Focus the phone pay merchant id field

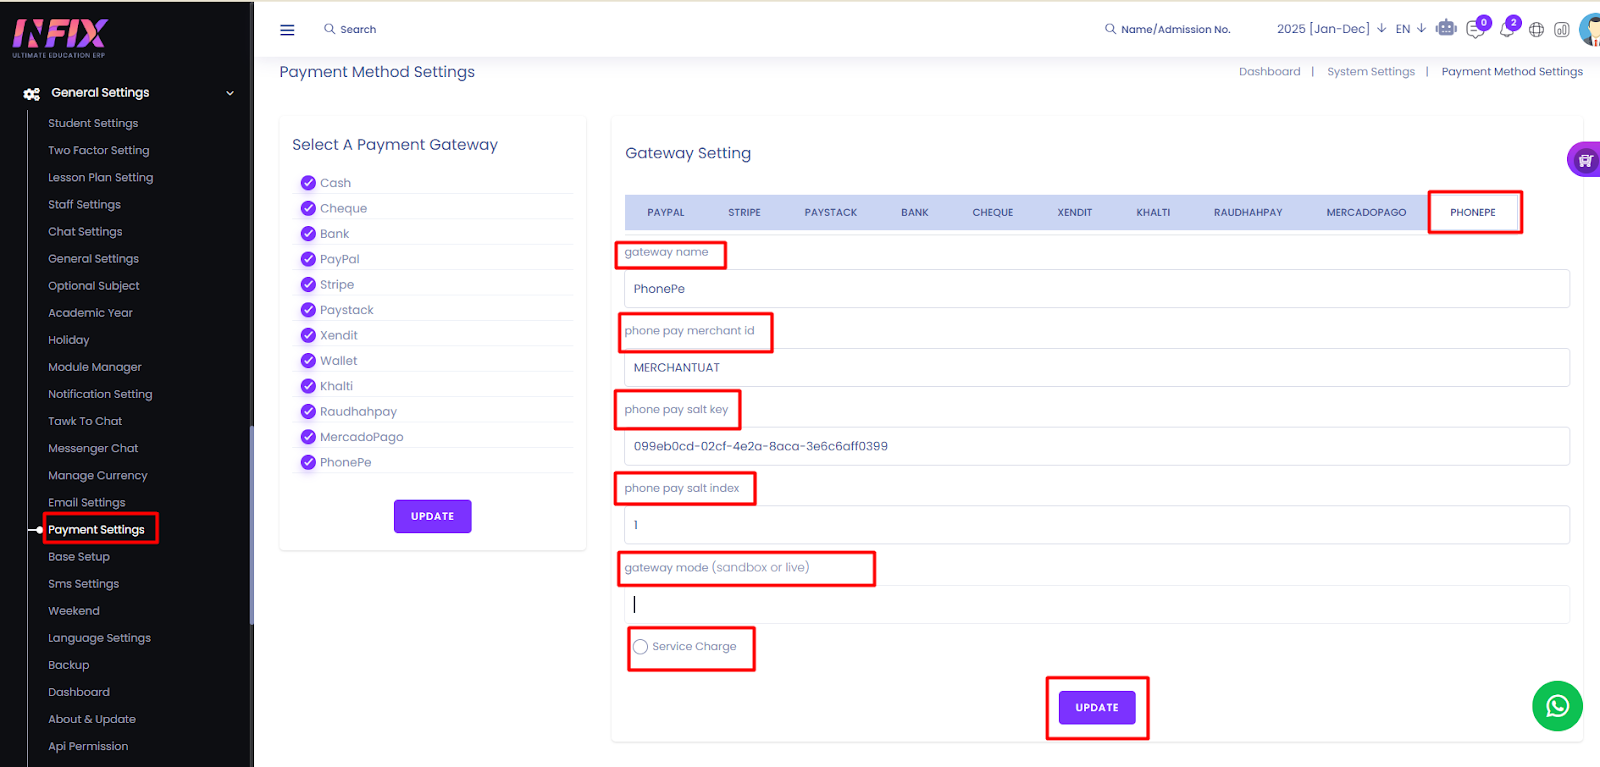[x=1097, y=368]
